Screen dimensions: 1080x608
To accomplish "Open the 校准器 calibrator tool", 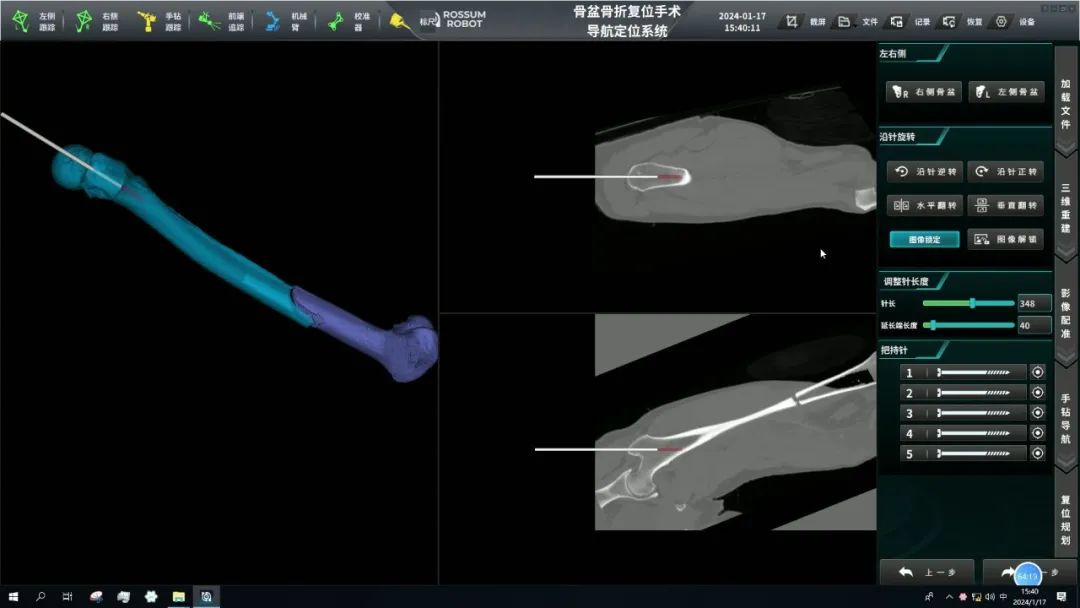I will pyautogui.click(x=336, y=21).
